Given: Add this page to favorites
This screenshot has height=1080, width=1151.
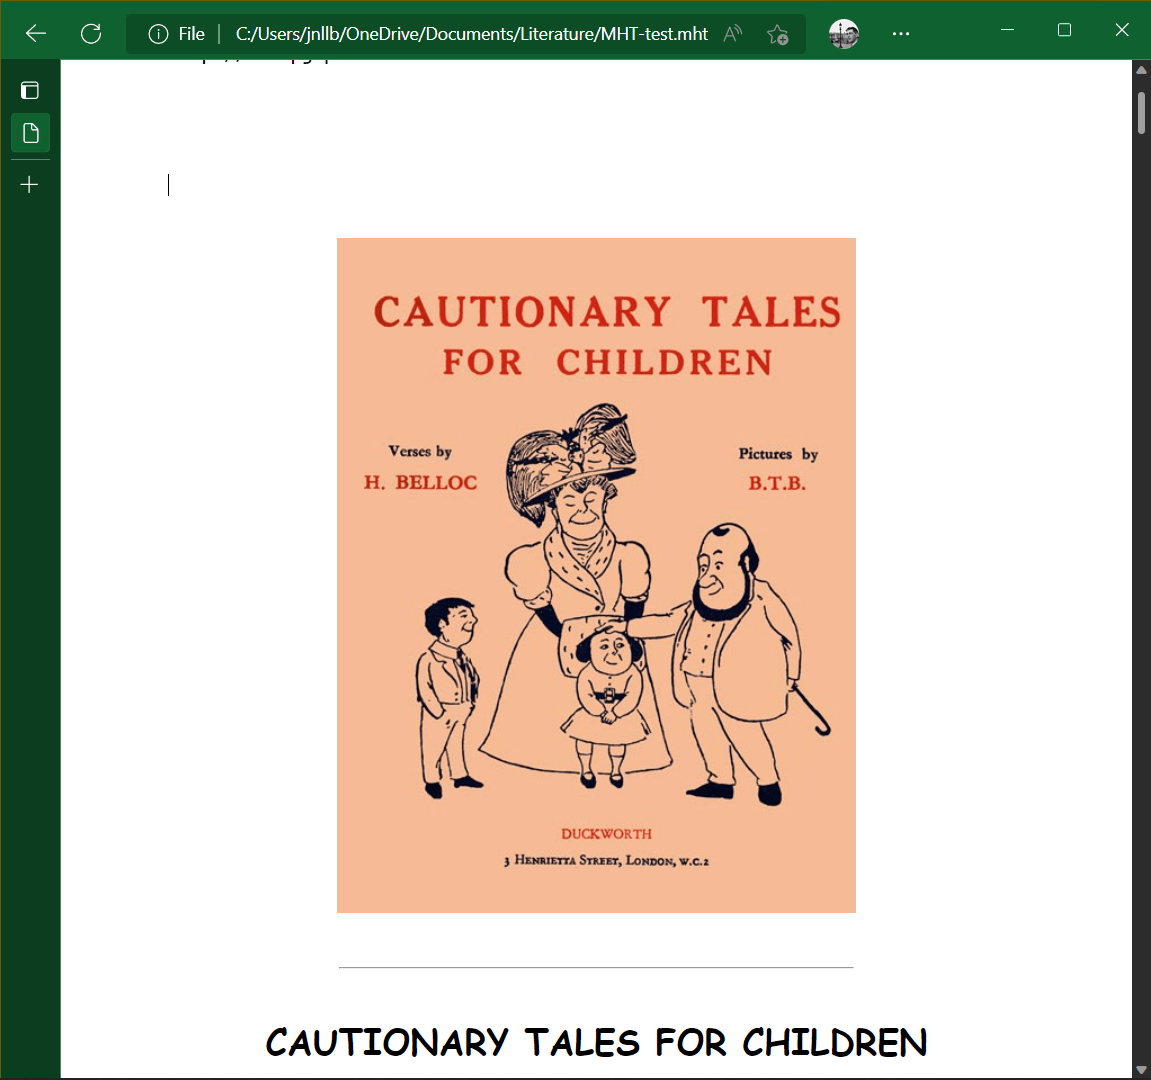Looking at the screenshot, I should (777, 34).
